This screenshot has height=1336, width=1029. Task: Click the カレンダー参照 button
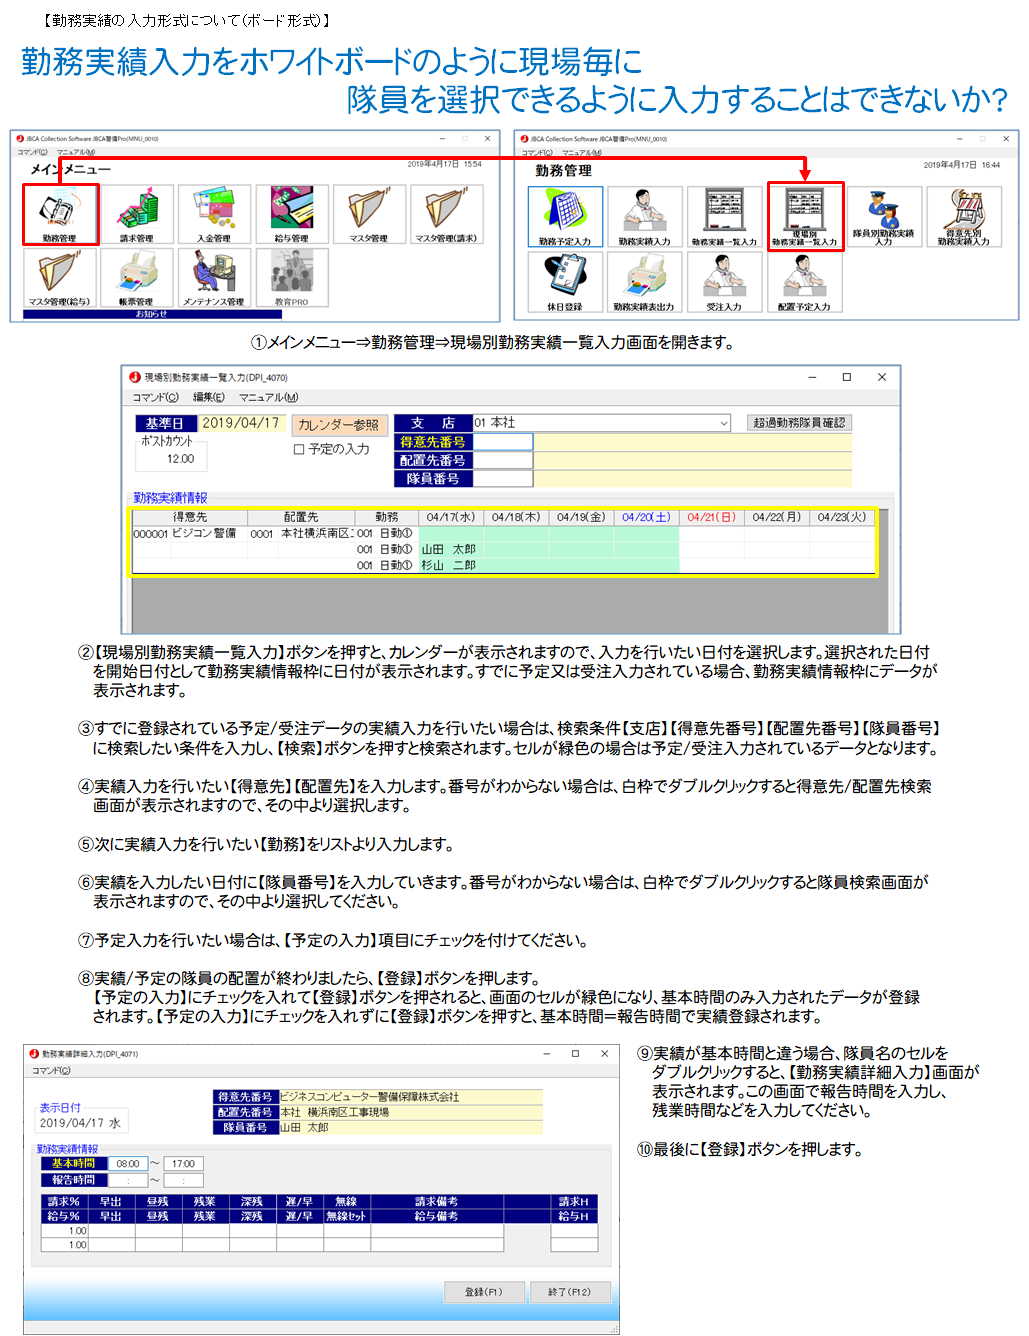(x=338, y=425)
